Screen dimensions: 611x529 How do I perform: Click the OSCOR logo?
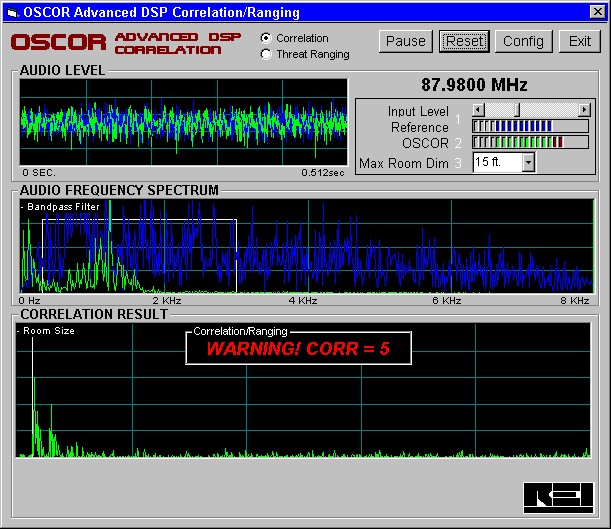(x=58, y=42)
